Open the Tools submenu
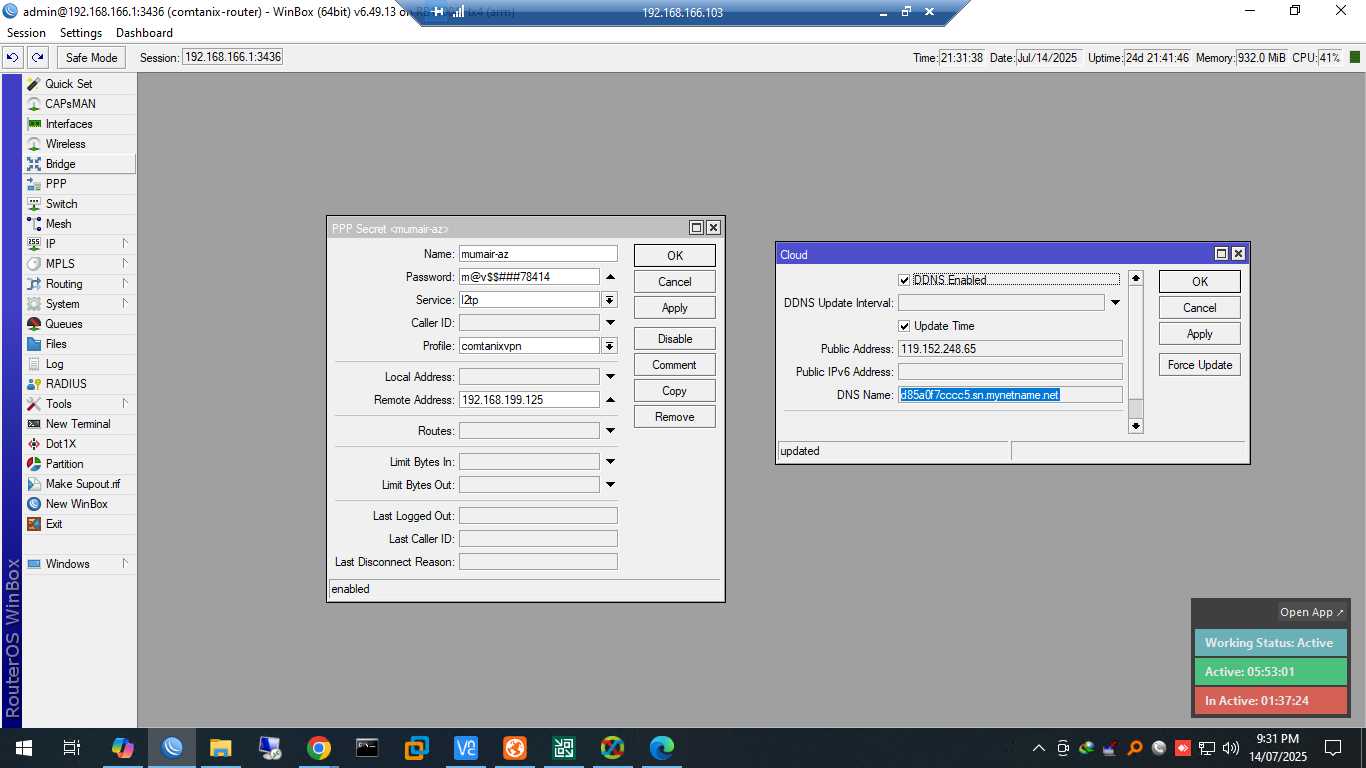The width and height of the screenshot is (1366, 768). (79, 404)
